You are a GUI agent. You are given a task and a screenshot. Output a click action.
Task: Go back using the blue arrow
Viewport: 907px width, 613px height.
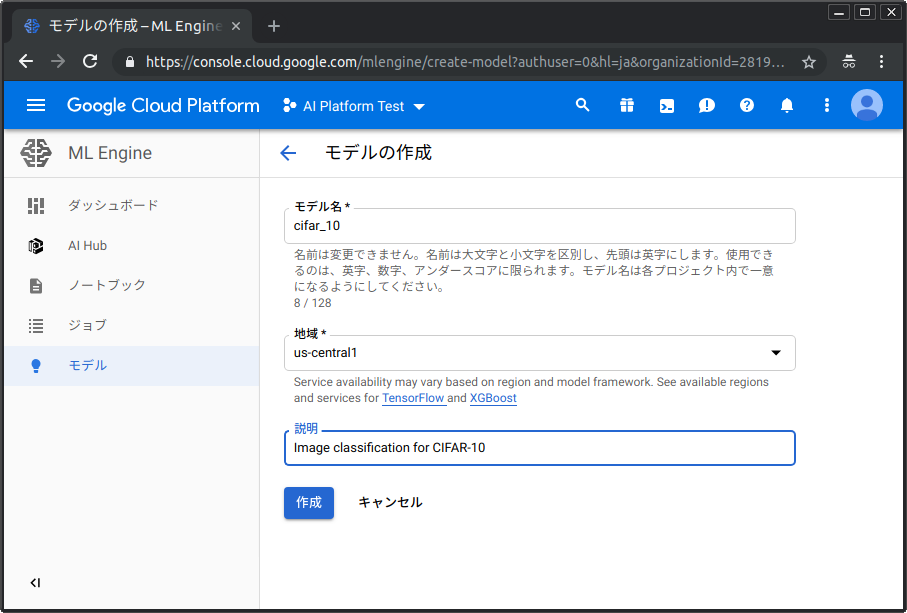pyautogui.click(x=287, y=153)
